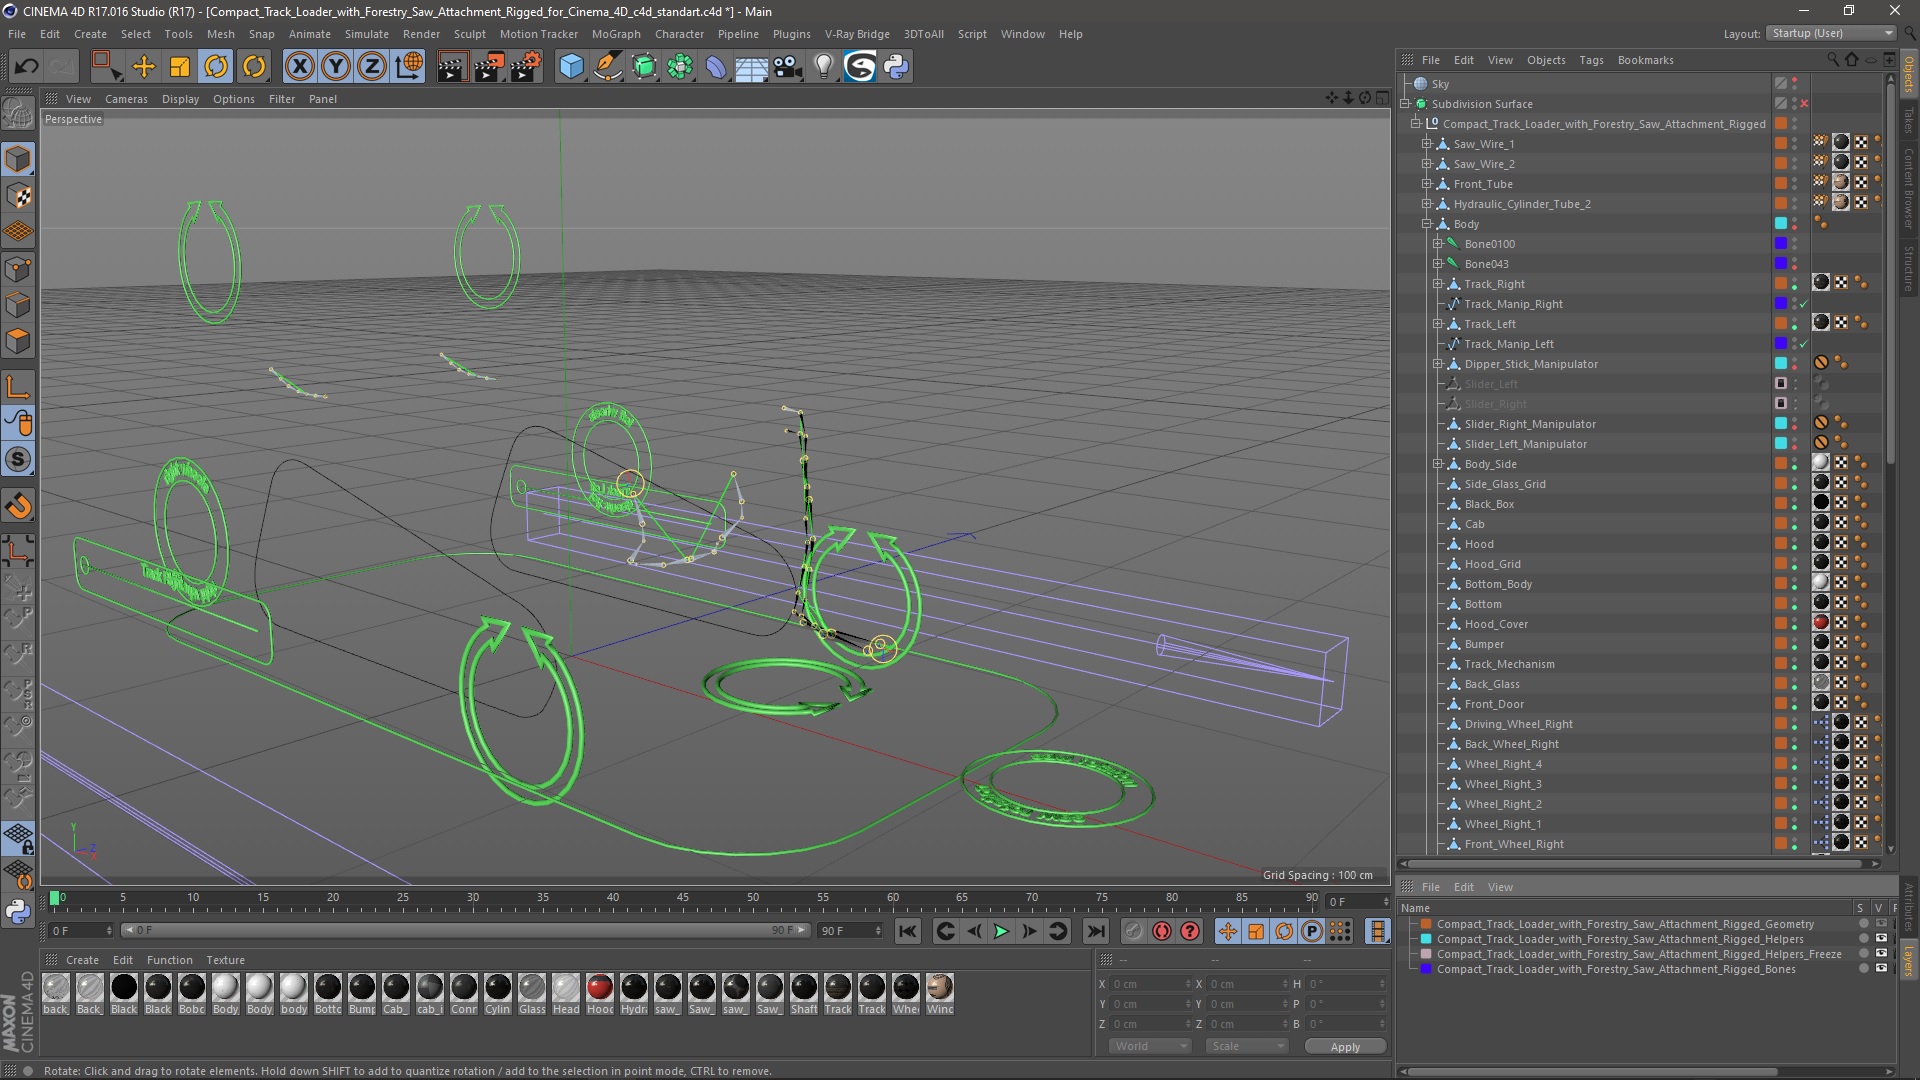1920x1080 pixels.
Task: Click the Floor environment icon
Action: point(752,67)
